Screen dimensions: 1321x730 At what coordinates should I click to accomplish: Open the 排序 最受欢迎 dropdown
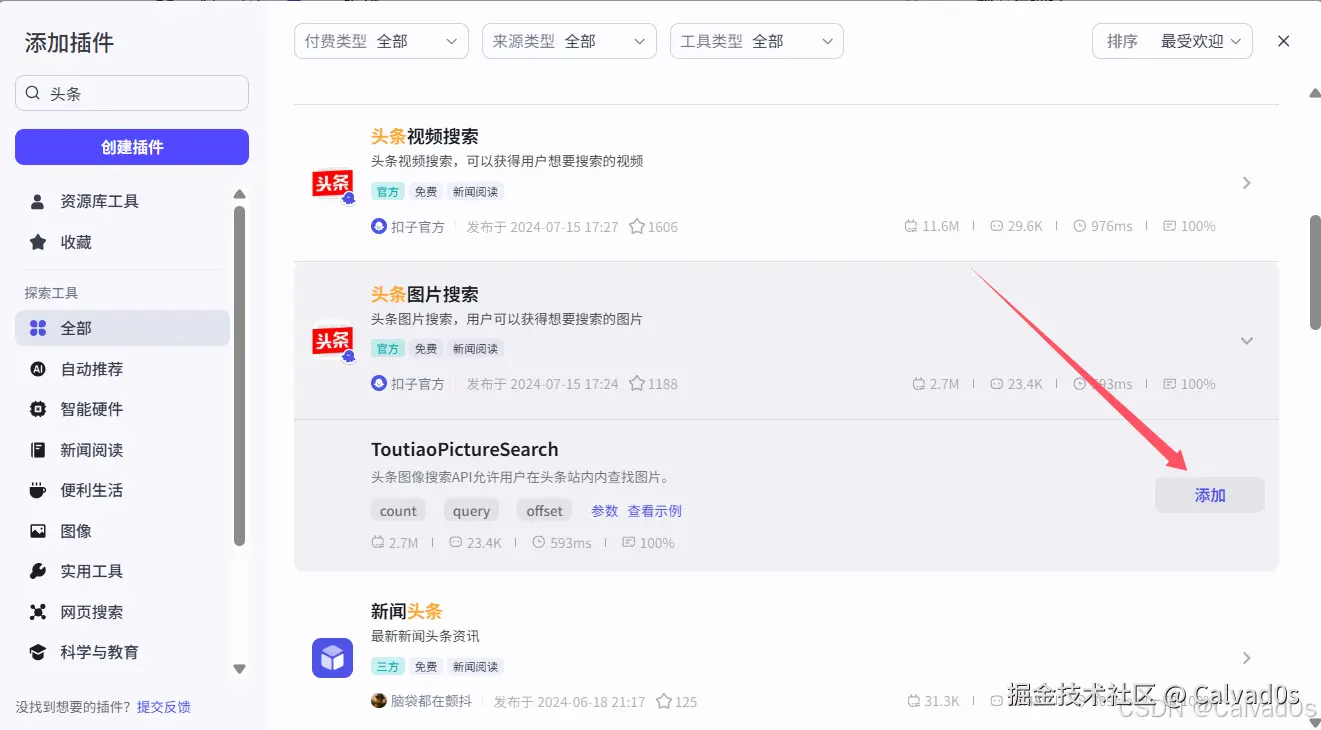pos(1172,41)
